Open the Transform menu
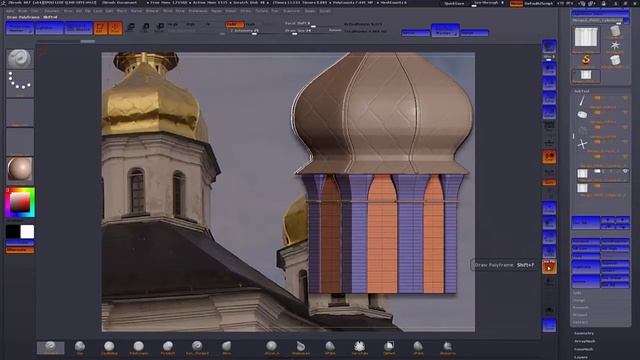 click(x=291, y=11)
